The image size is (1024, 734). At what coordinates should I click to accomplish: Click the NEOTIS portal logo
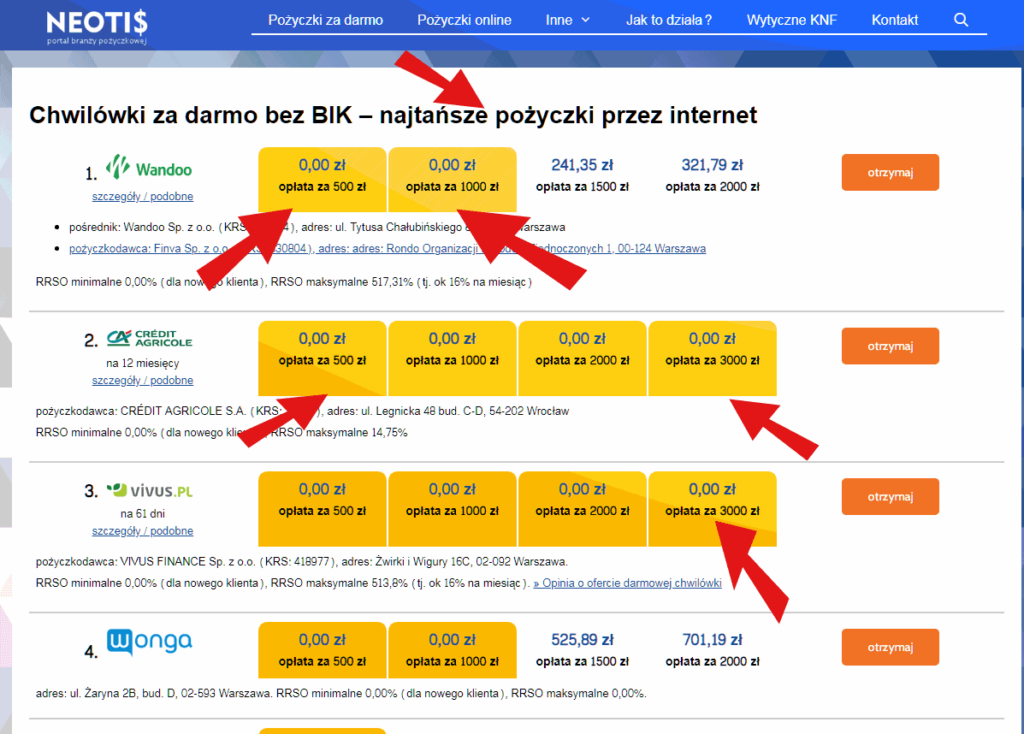click(97, 27)
